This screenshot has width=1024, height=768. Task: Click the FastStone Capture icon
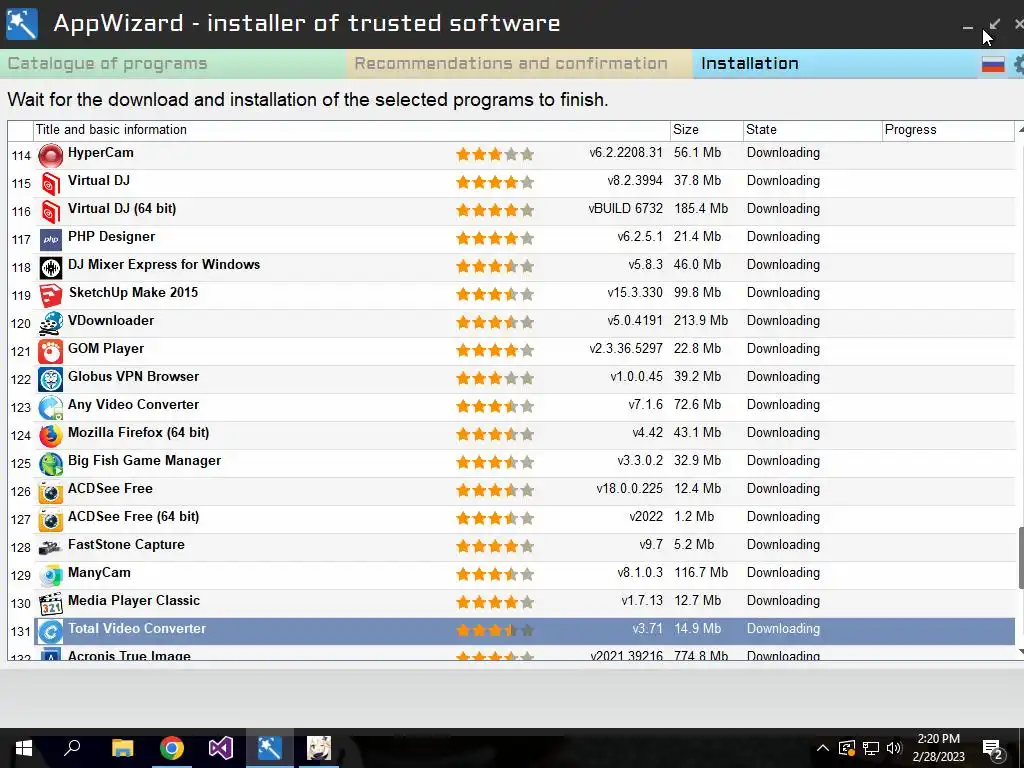point(50,547)
